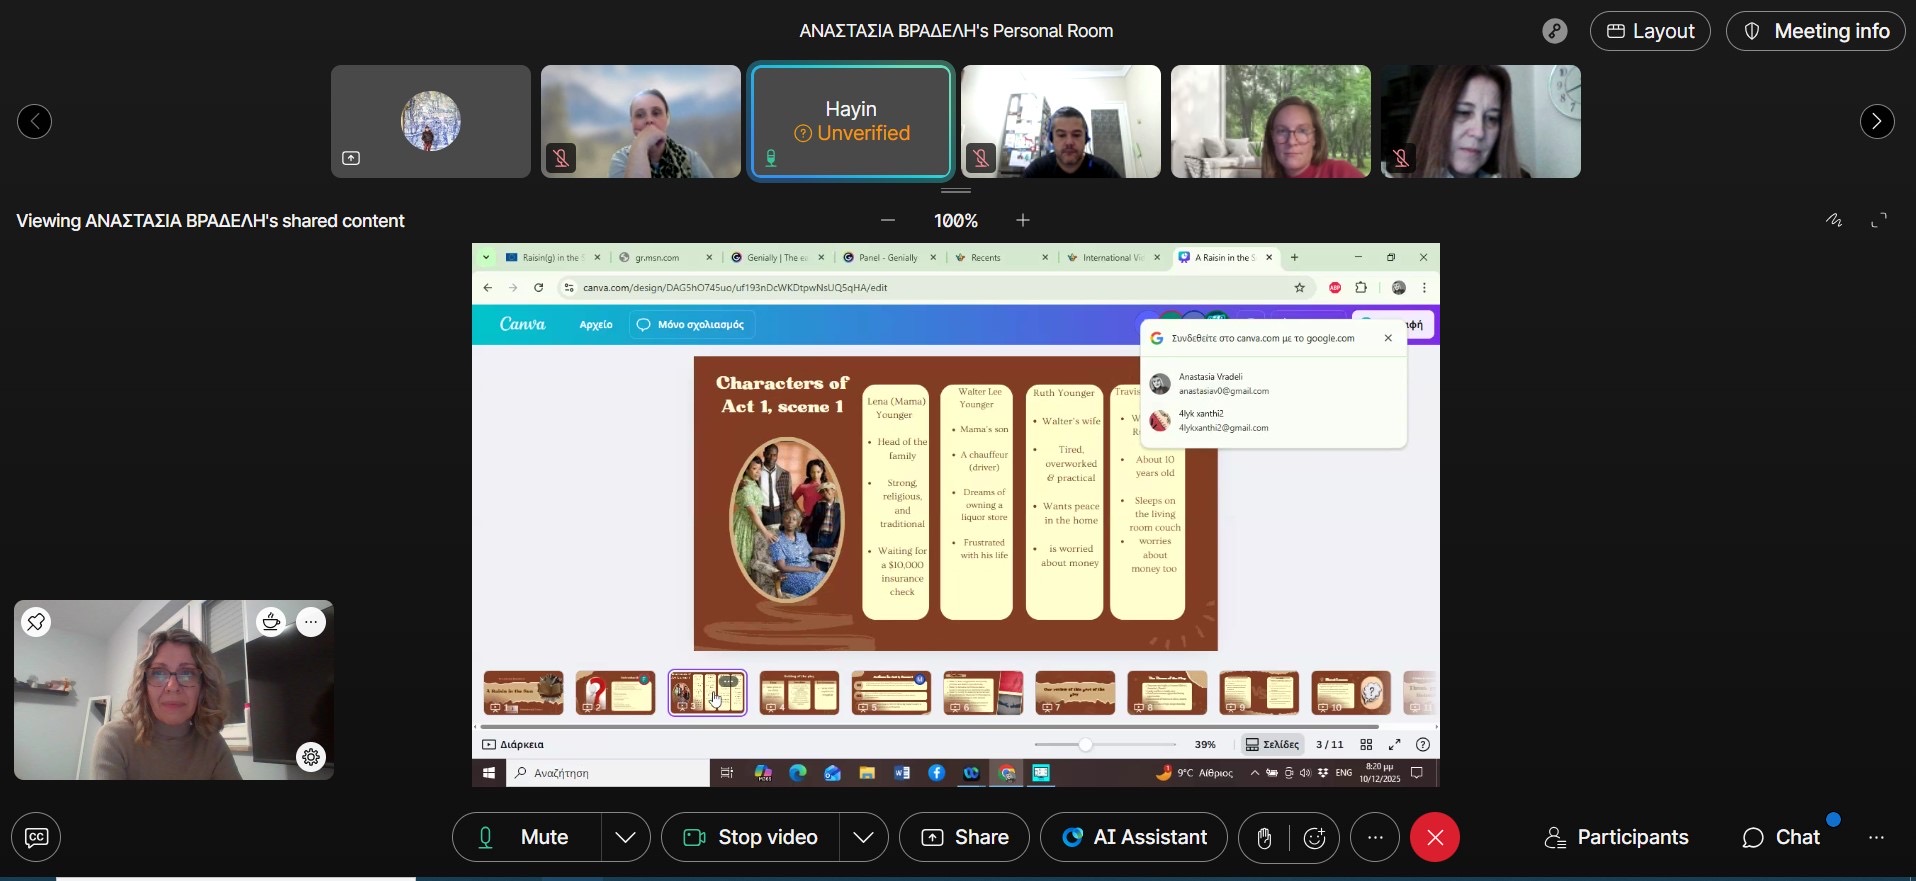Open self-view settings gear icon

pos(311,757)
